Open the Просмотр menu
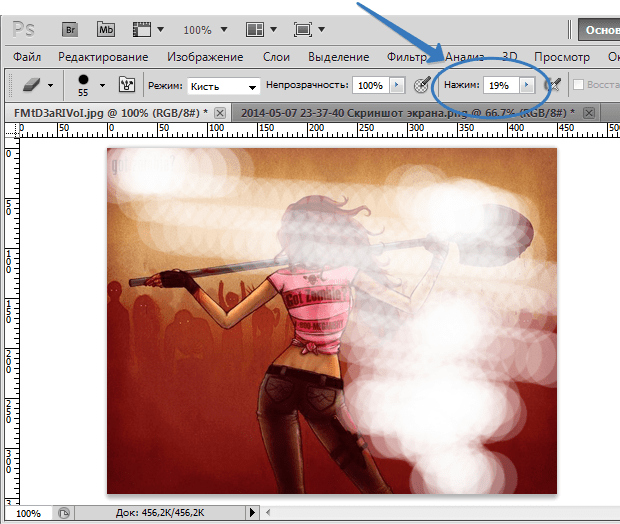 tap(562, 57)
